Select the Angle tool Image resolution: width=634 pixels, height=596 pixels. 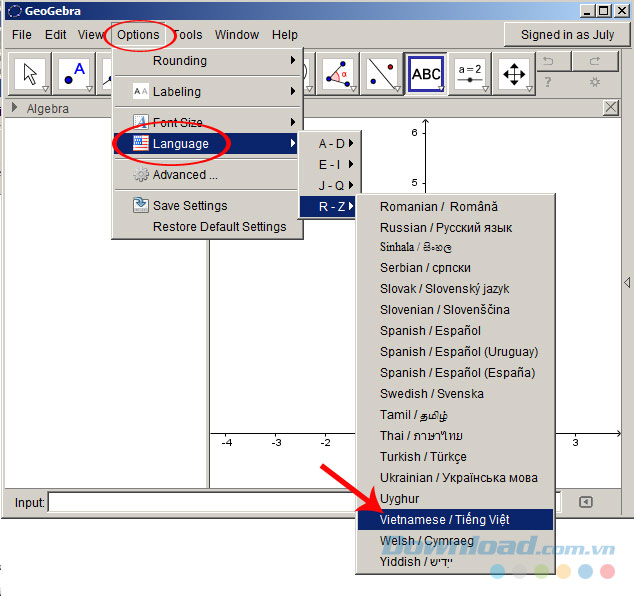click(338, 73)
